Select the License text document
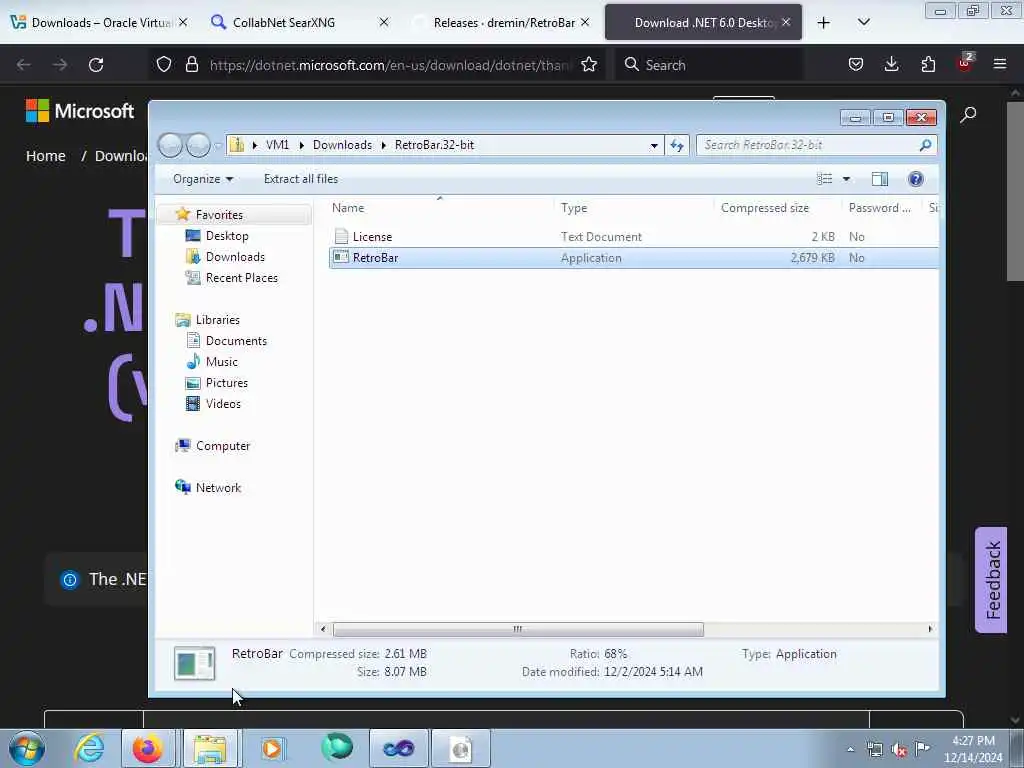 [372, 237]
